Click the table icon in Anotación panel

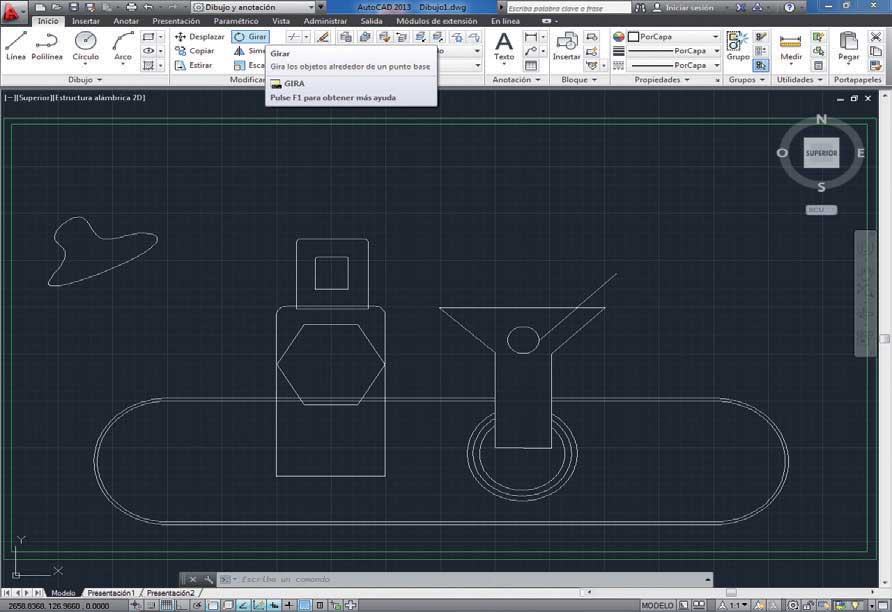tap(531, 65)
